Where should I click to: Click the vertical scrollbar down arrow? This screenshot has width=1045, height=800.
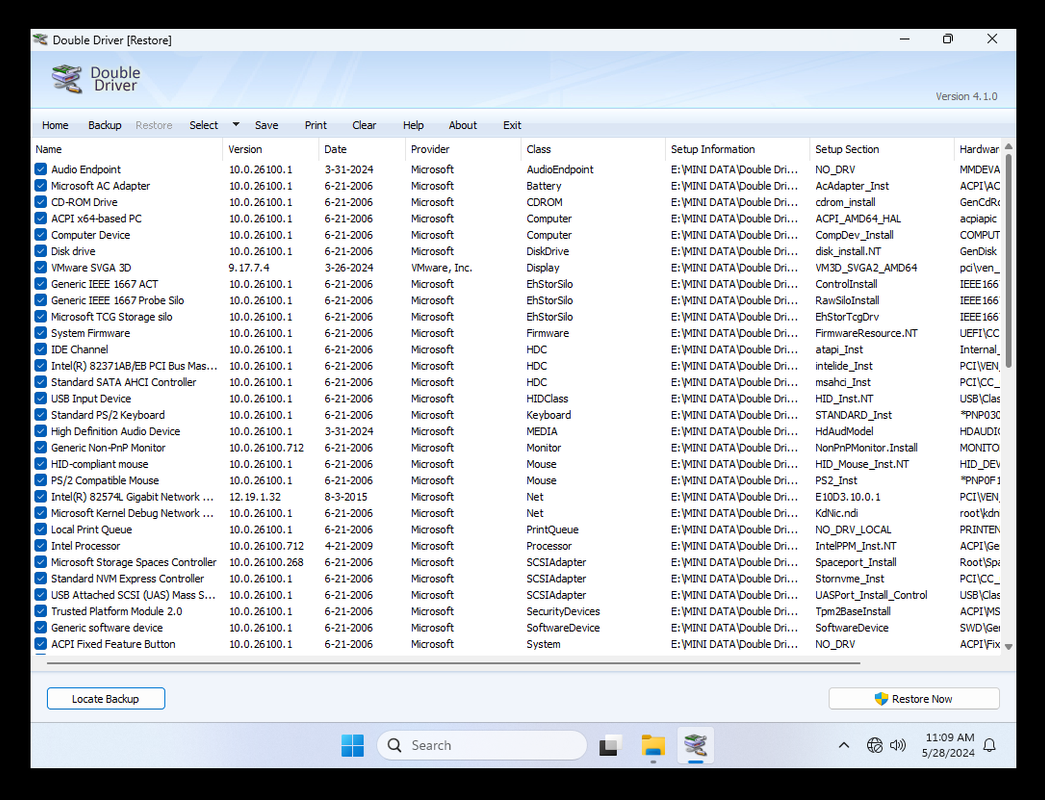pos(1008,647)
